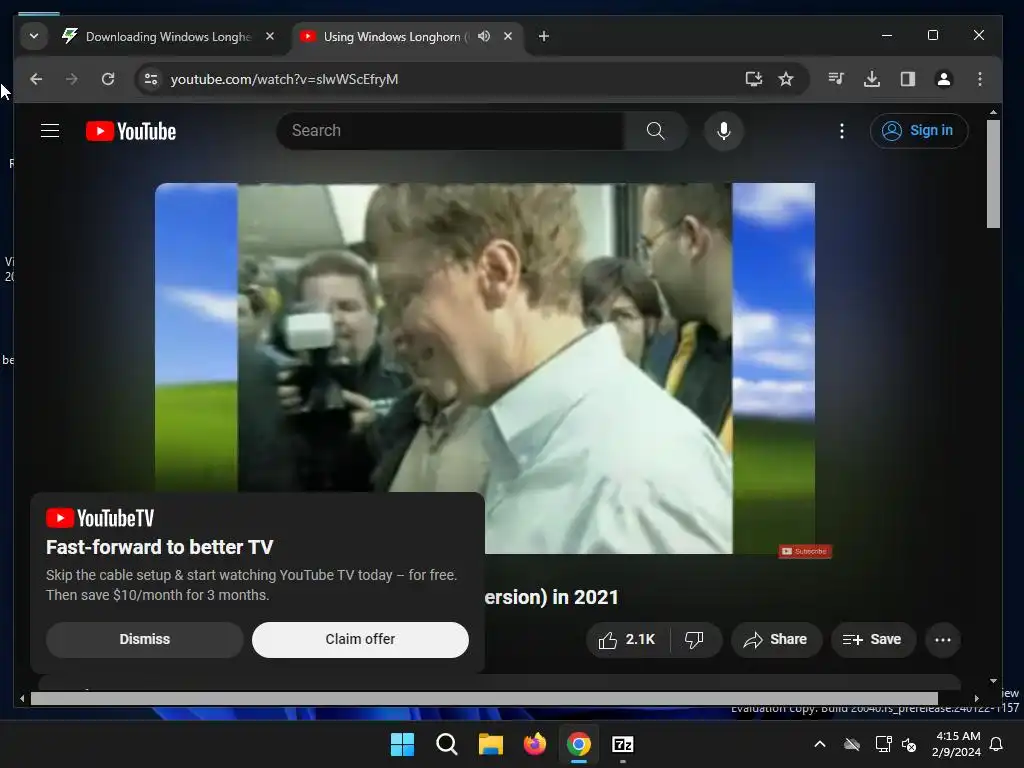Click scrollbar up arrow
This screenshot has height=768, width=1024.
coord(993,112)
